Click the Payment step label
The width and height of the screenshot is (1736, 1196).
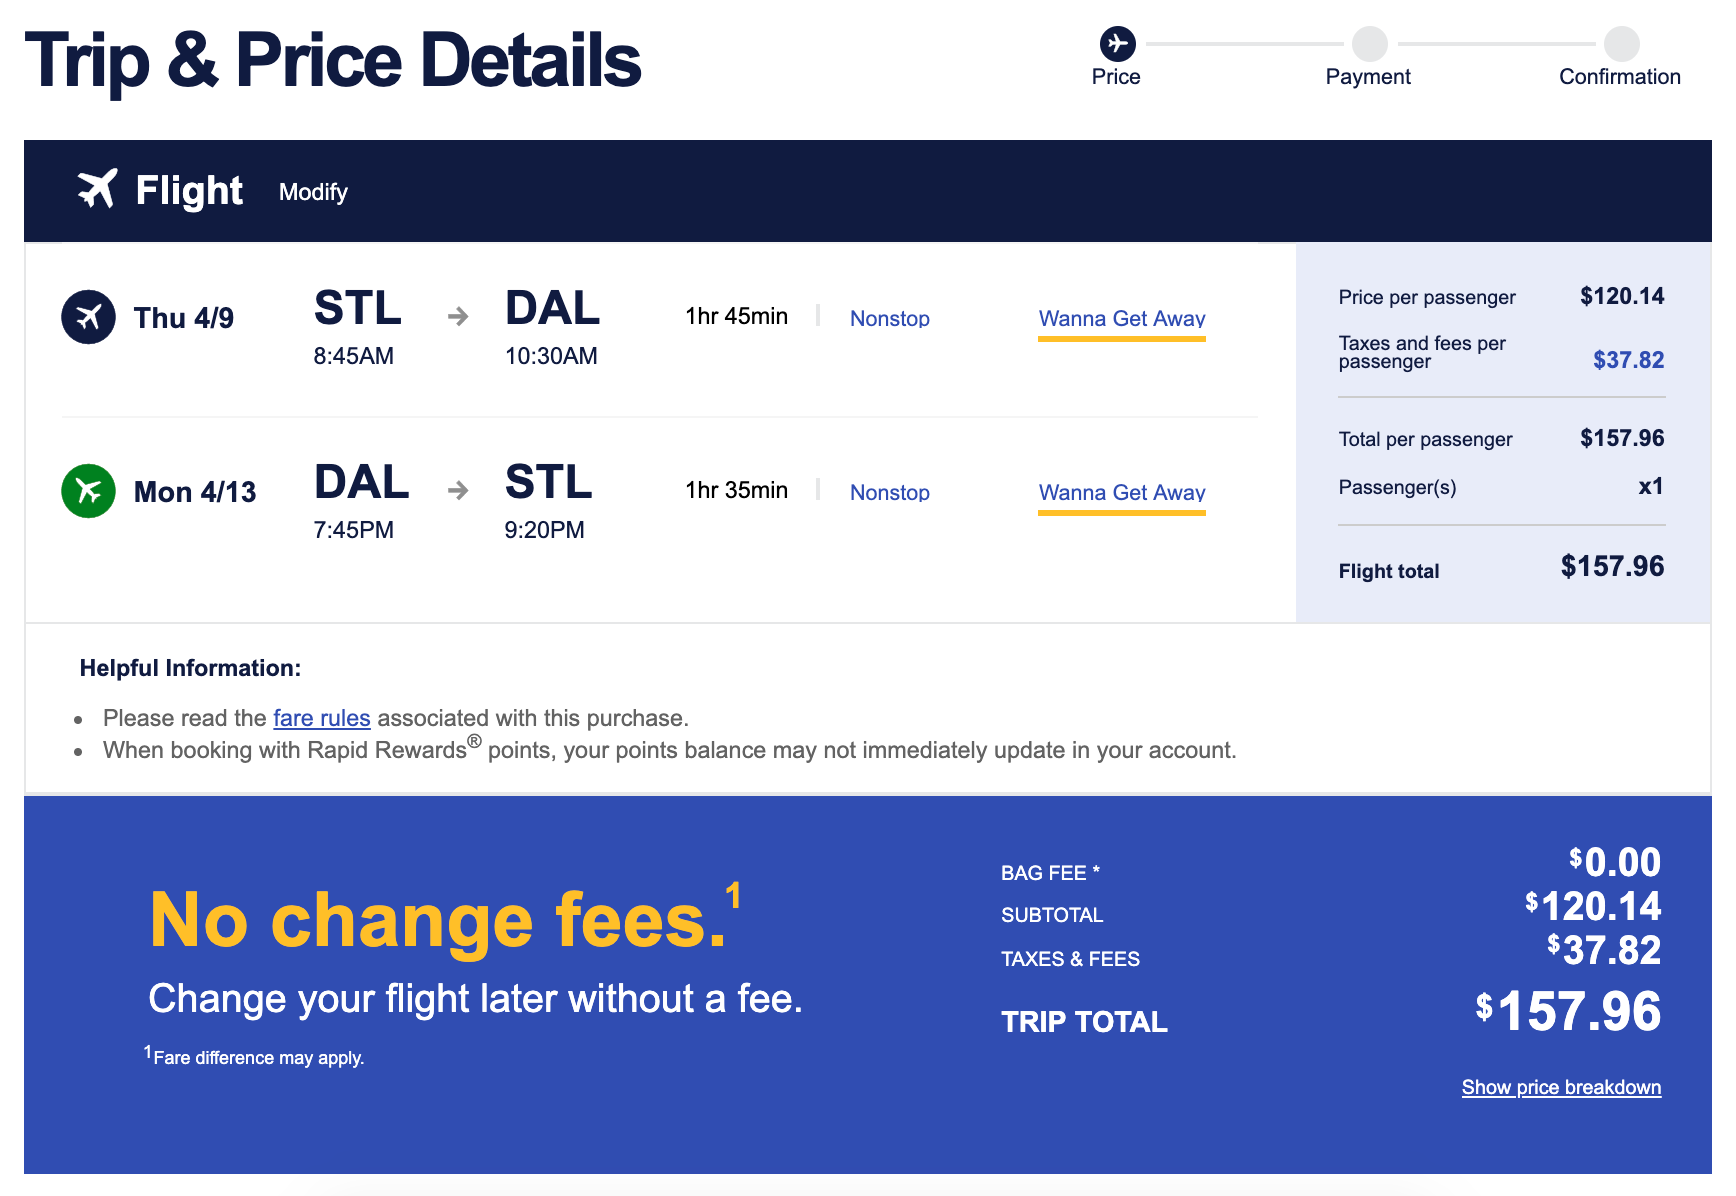tap(1367, 77)
